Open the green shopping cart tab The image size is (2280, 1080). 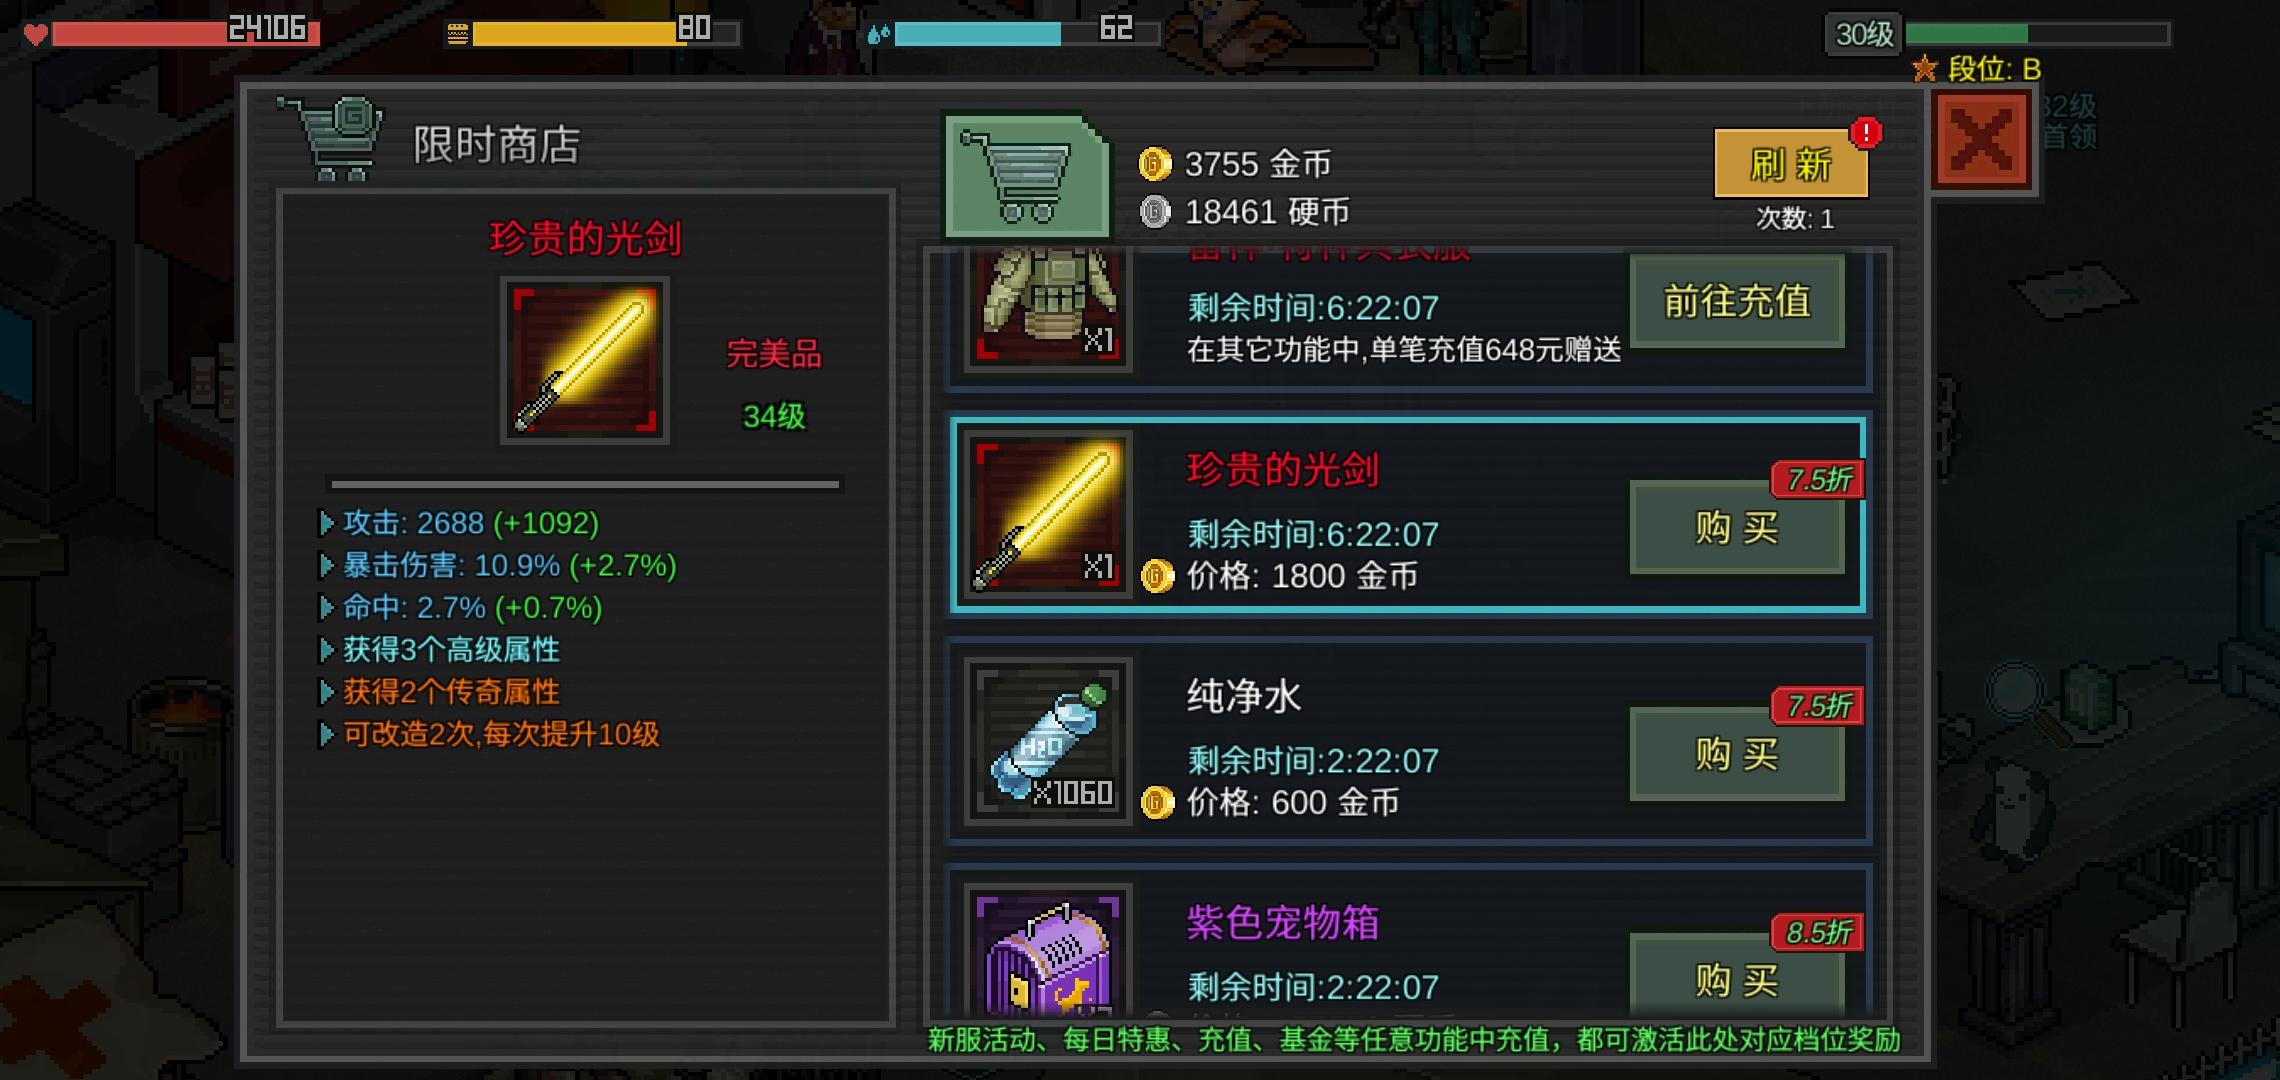1026,175
